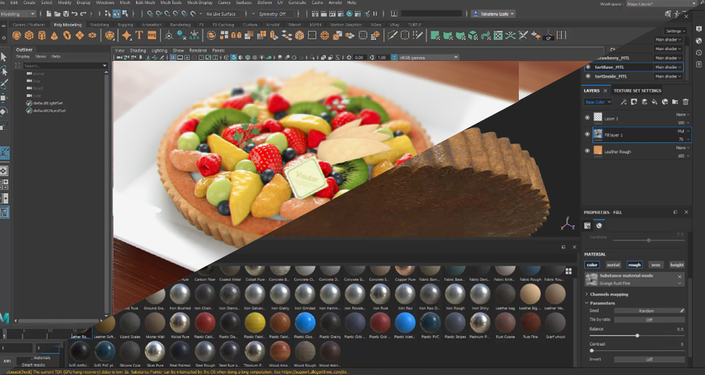Click the redo arrow in Maya status line
The height and width of the screenshot is (375, 705).
(x=83, y=14)
